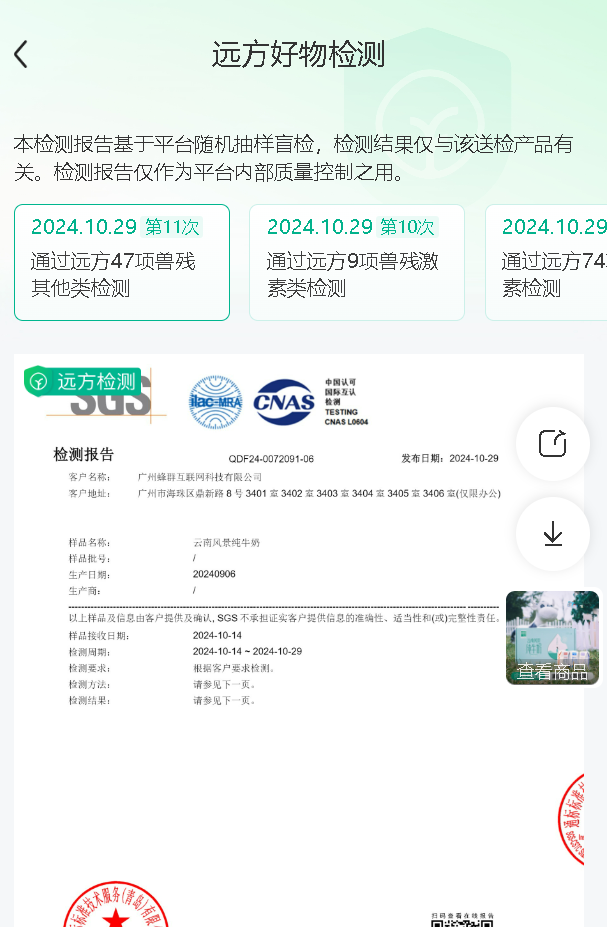
Task: Tap production date 20240906
Action: click(214, 574)
